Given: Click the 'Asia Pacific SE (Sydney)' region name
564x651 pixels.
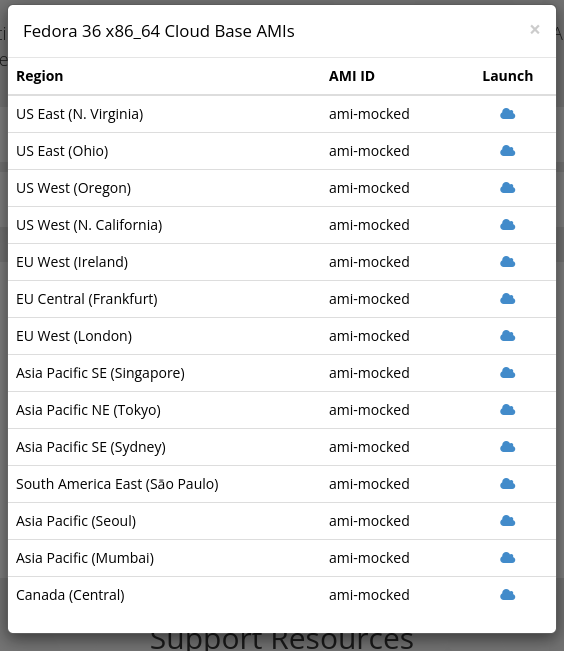Looking at the screenshot, I should click(91, 447).
